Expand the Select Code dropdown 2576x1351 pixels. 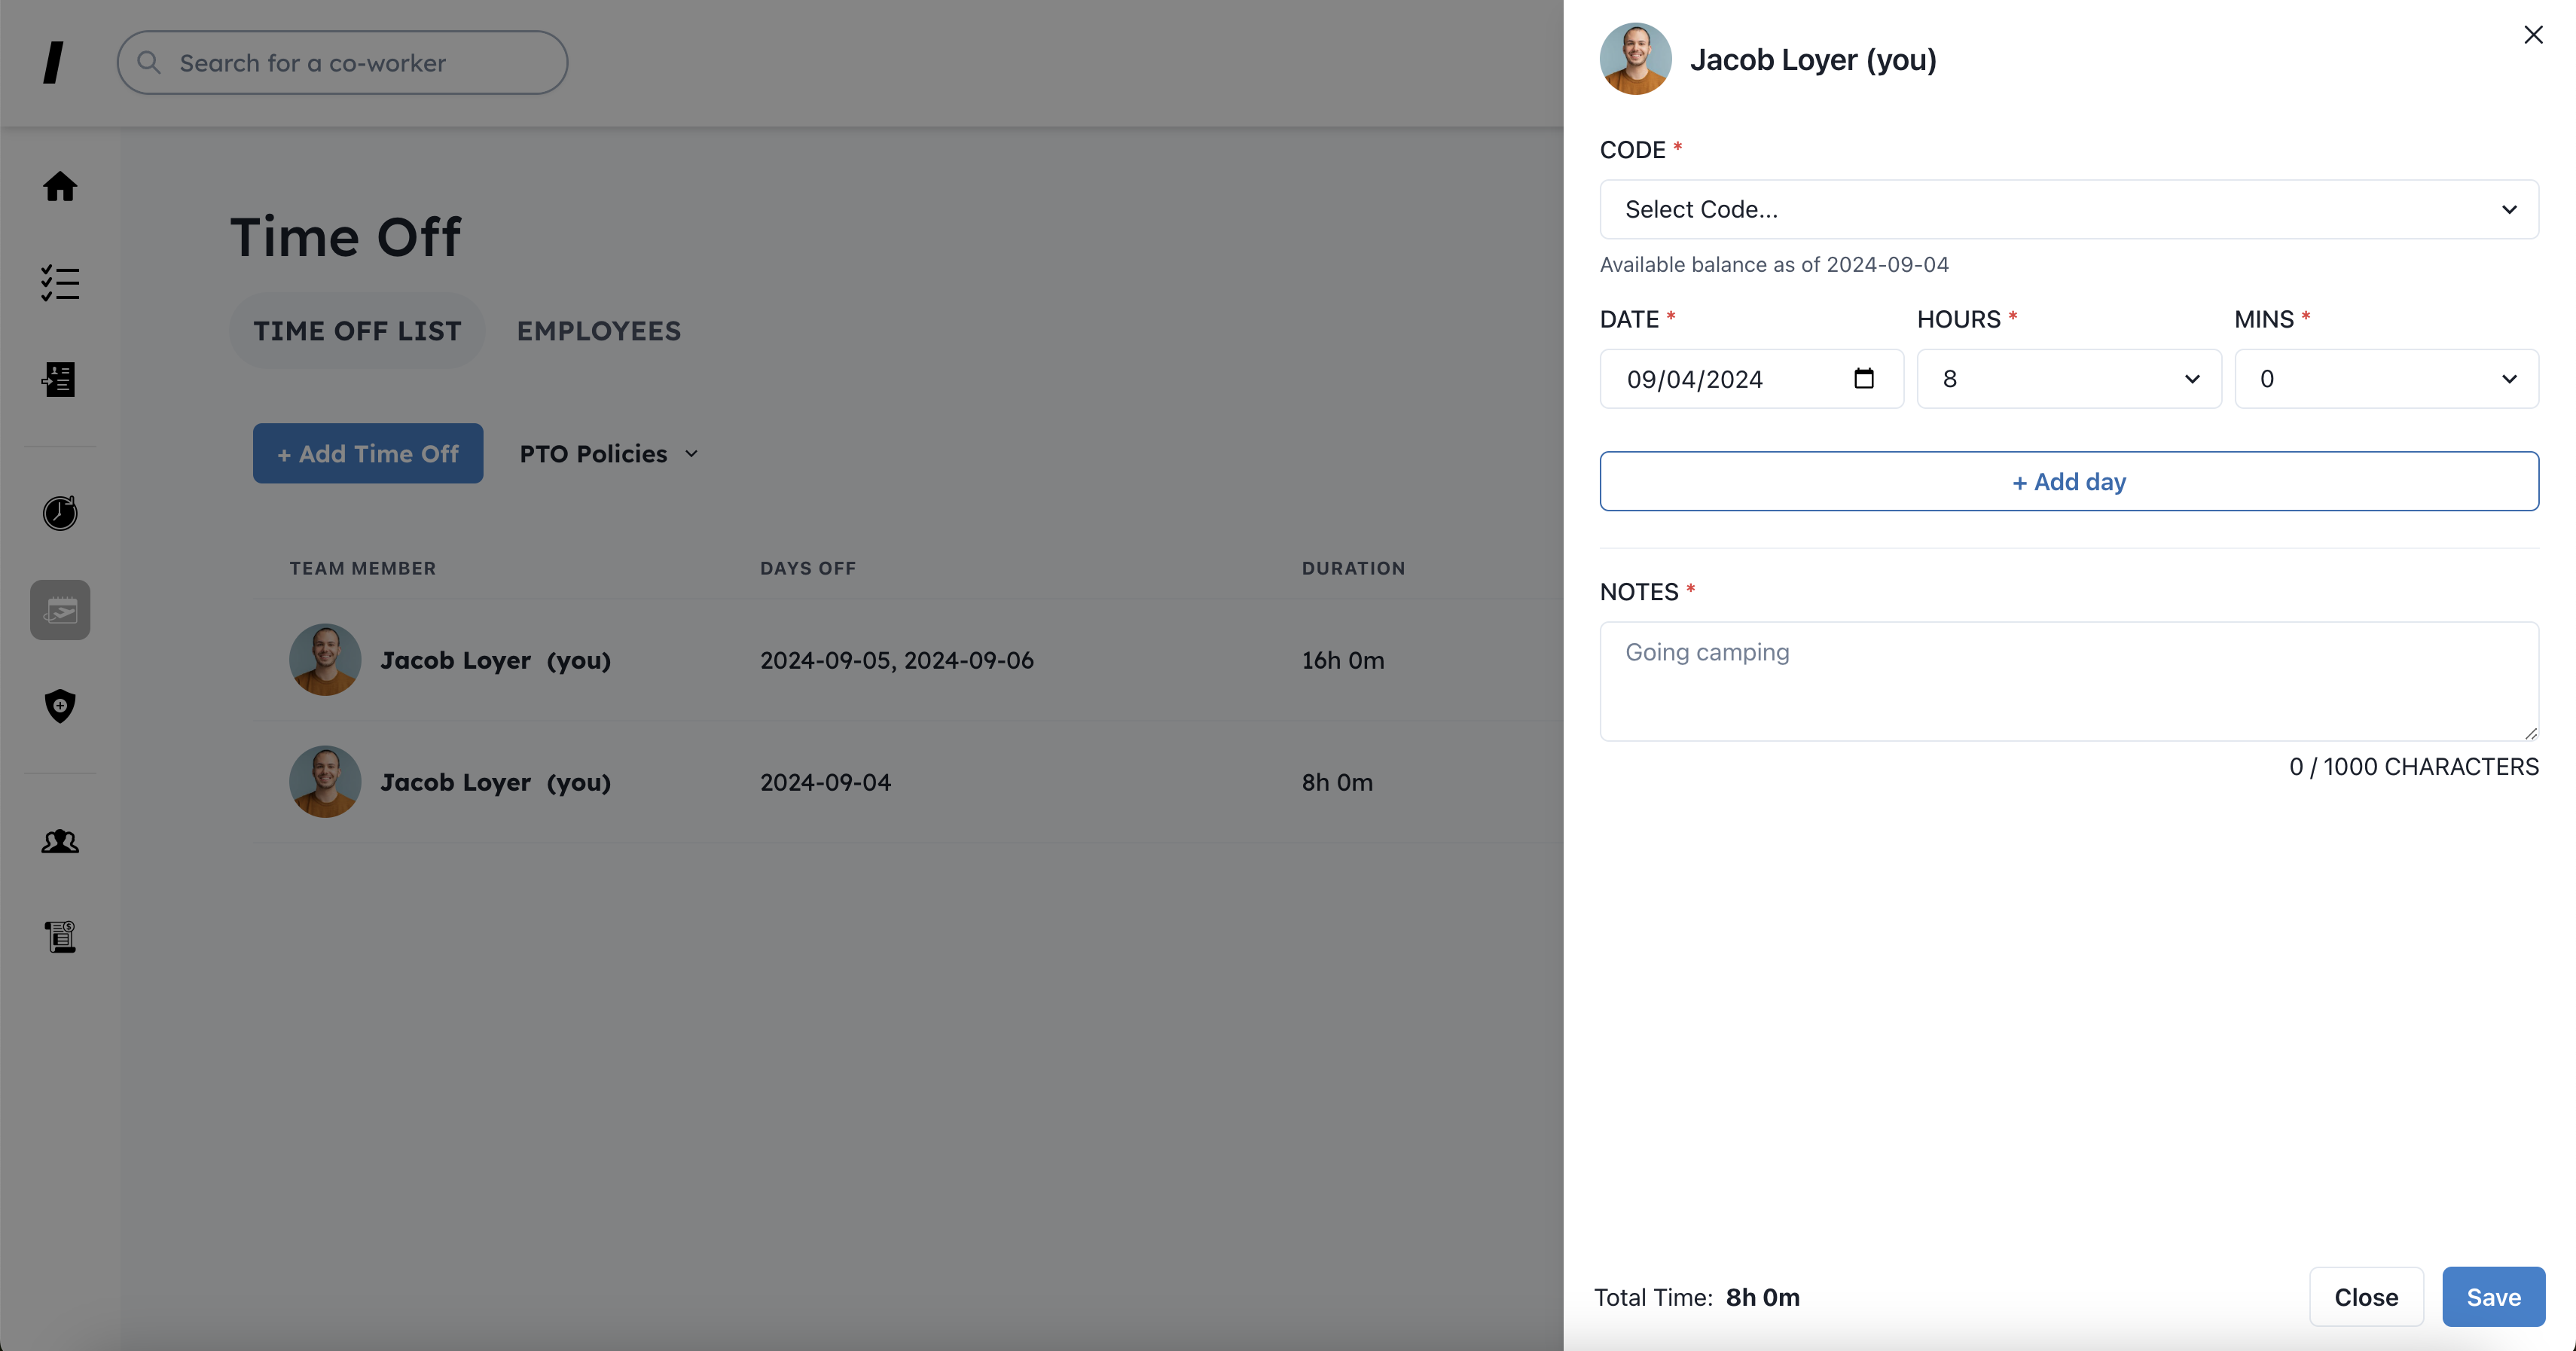2068,210
